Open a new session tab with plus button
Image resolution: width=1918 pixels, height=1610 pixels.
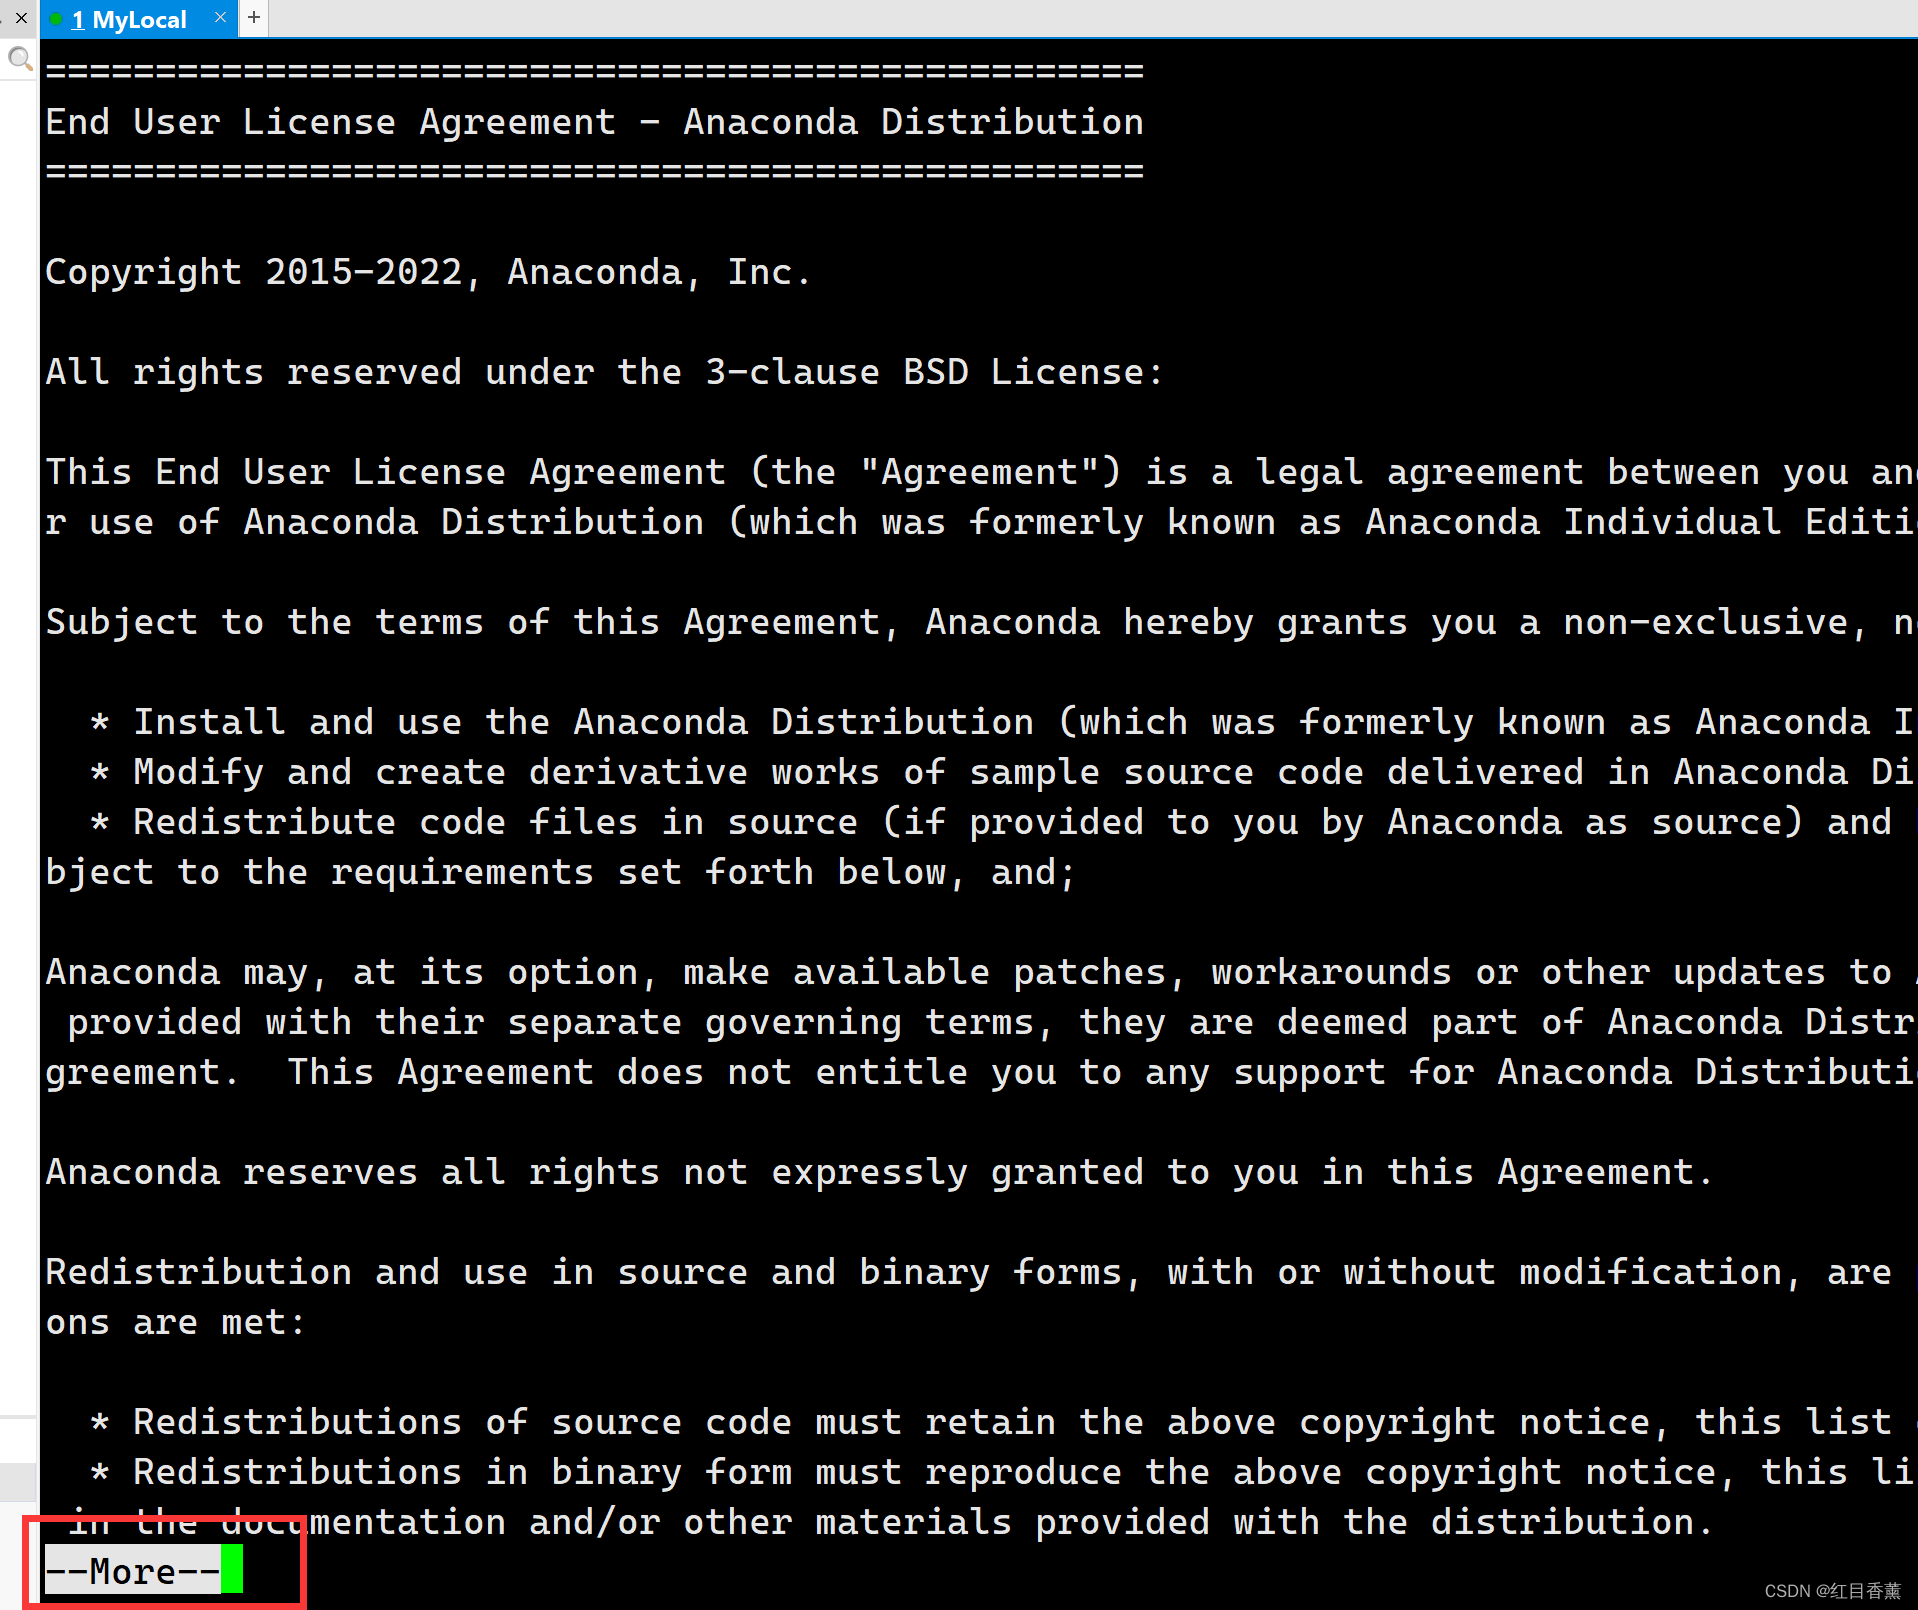[x=254, y=18]
